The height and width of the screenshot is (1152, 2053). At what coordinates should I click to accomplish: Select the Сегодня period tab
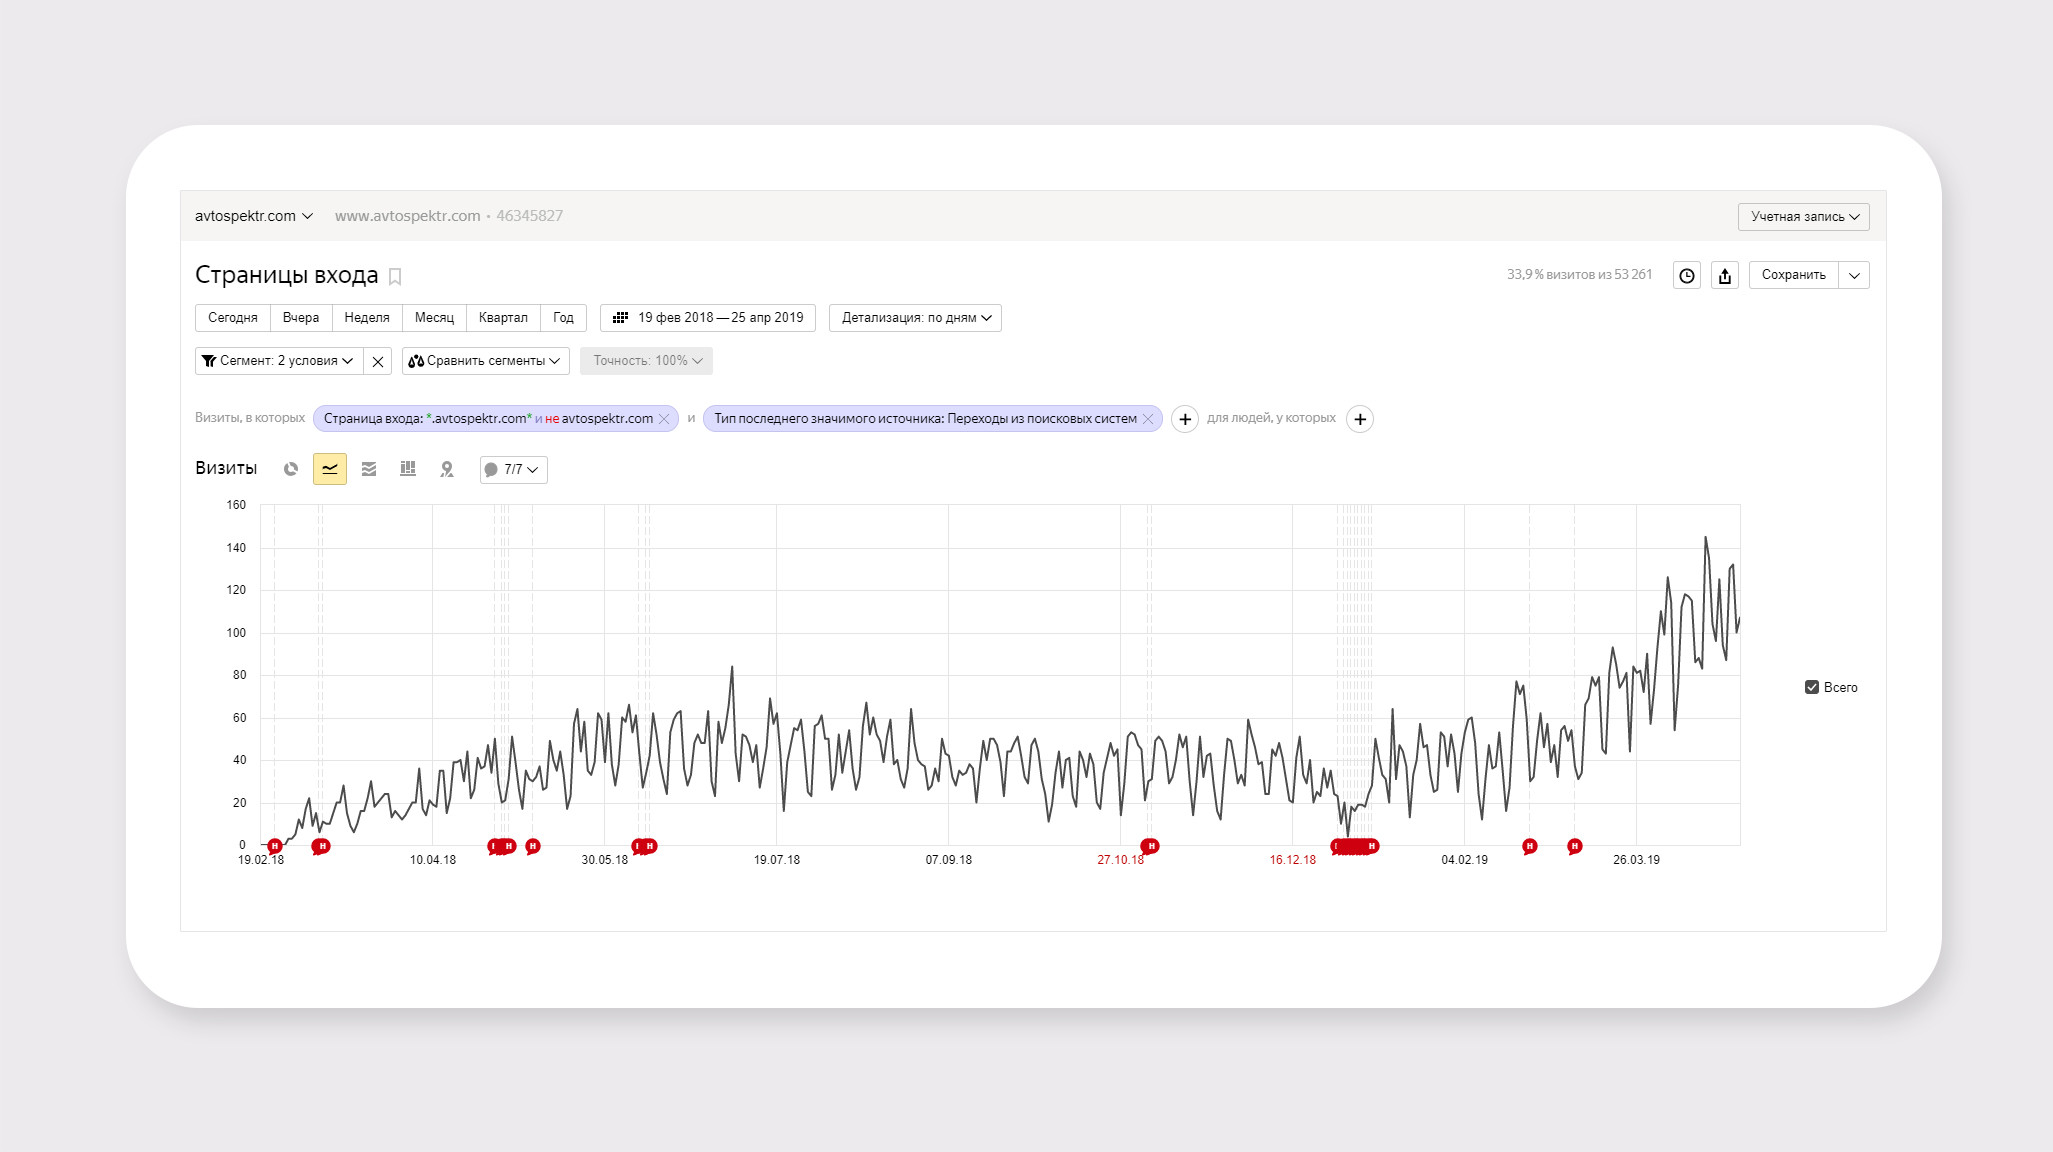click(x=233, y=318)
